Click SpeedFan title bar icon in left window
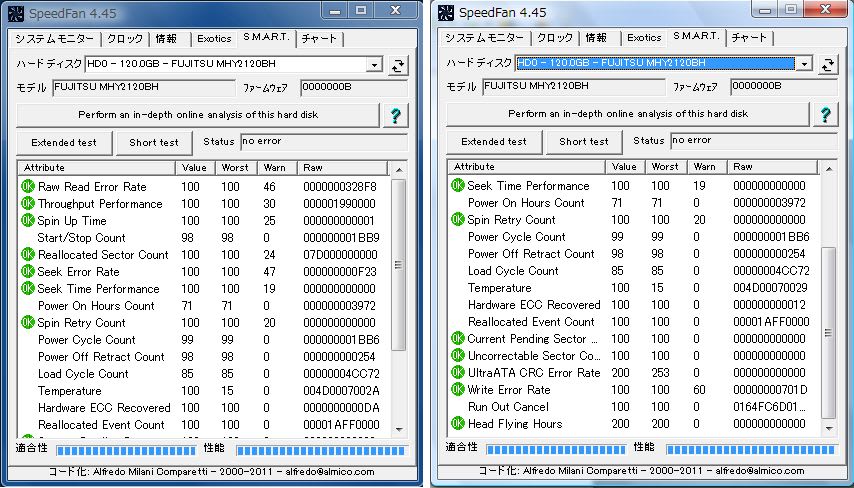The image size is (854, 488). tap(16, 13)
